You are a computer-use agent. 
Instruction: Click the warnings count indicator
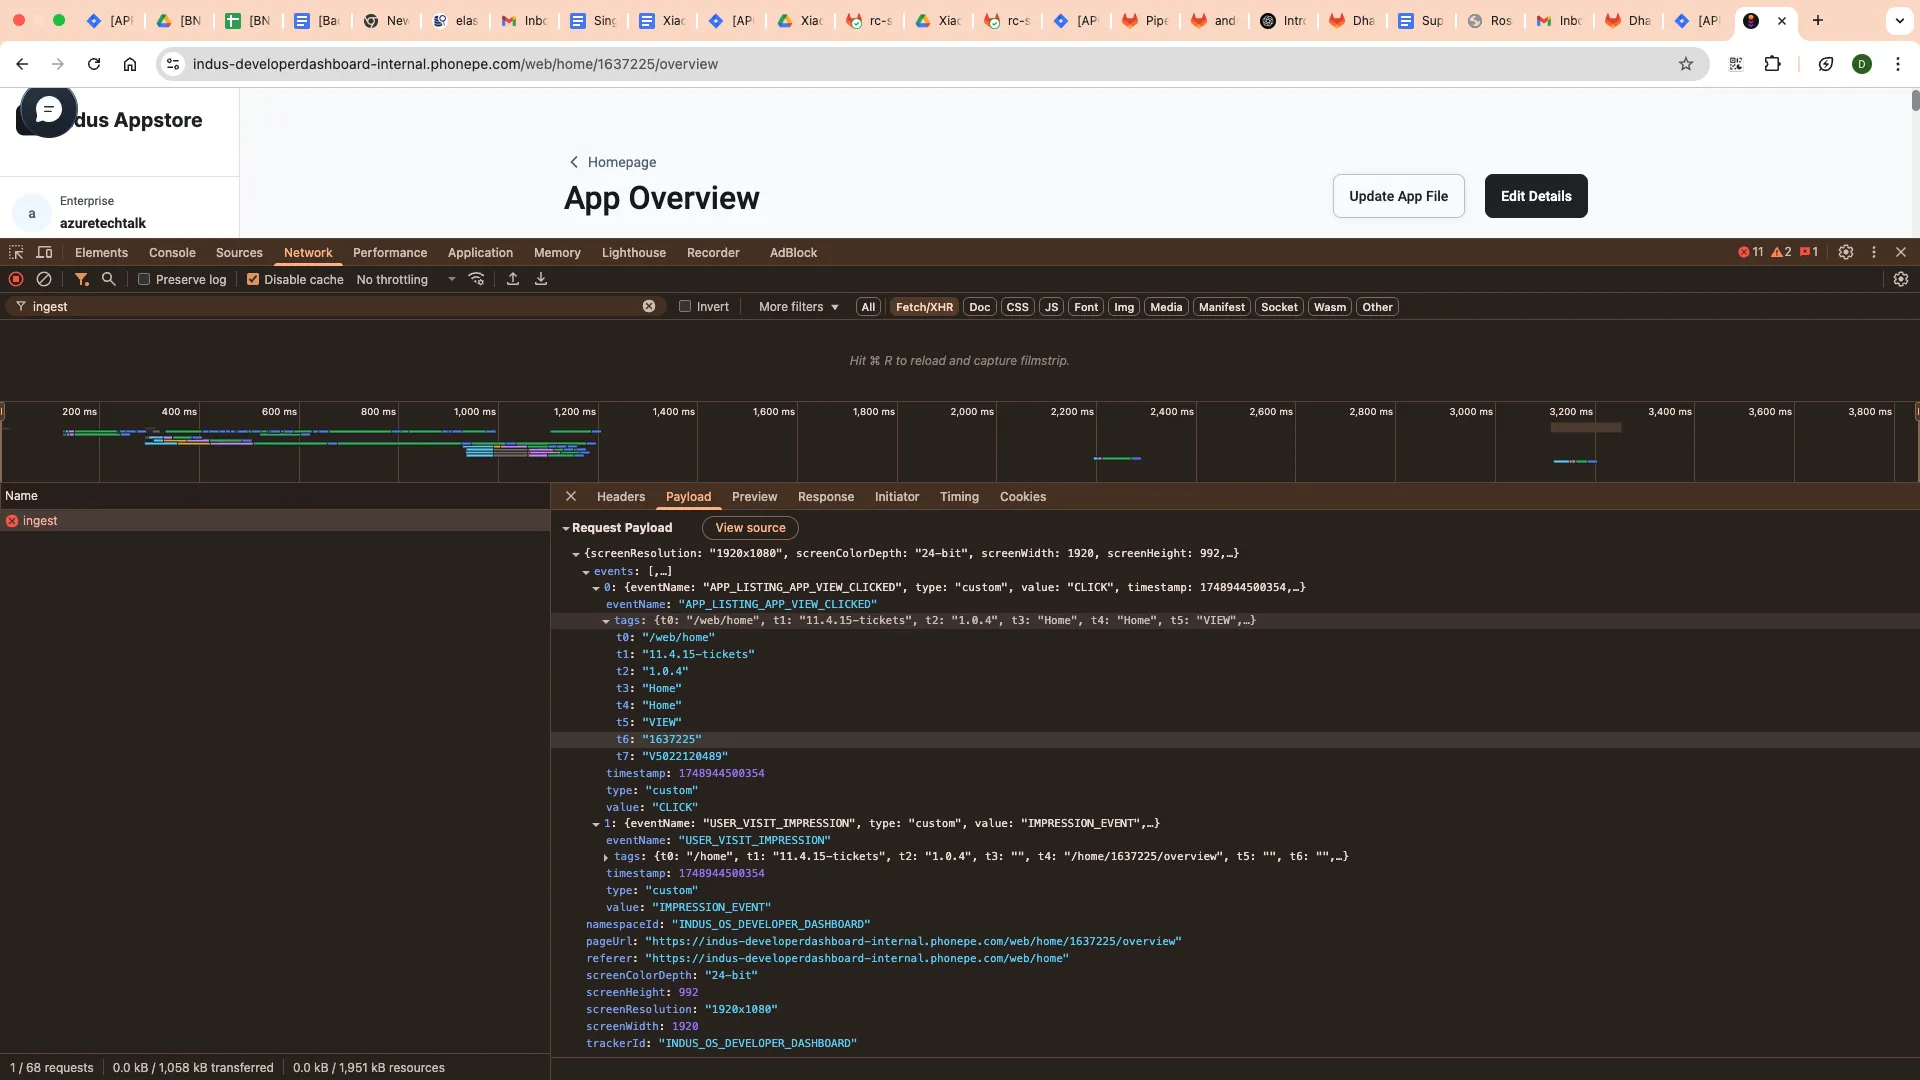tap(1781, 253)
